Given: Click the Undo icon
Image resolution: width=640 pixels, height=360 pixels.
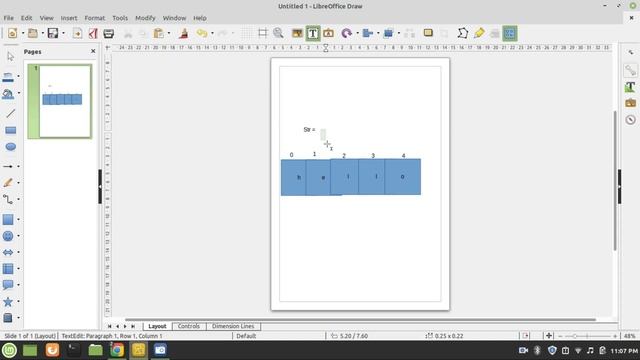Looking at the screenshot, I should pyautogui.click(x=202, y=33).
